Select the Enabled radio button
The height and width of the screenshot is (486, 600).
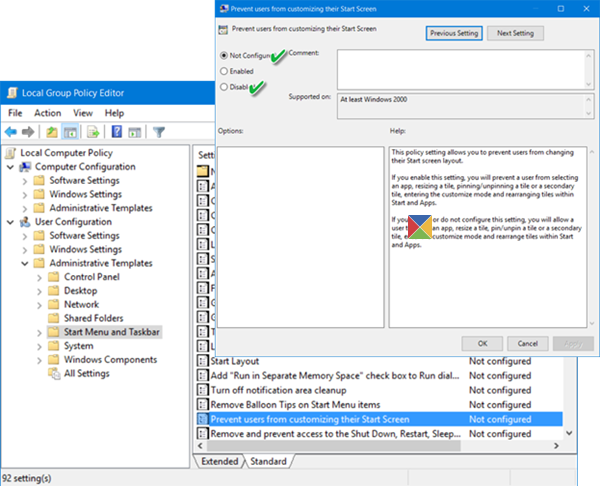224,71
